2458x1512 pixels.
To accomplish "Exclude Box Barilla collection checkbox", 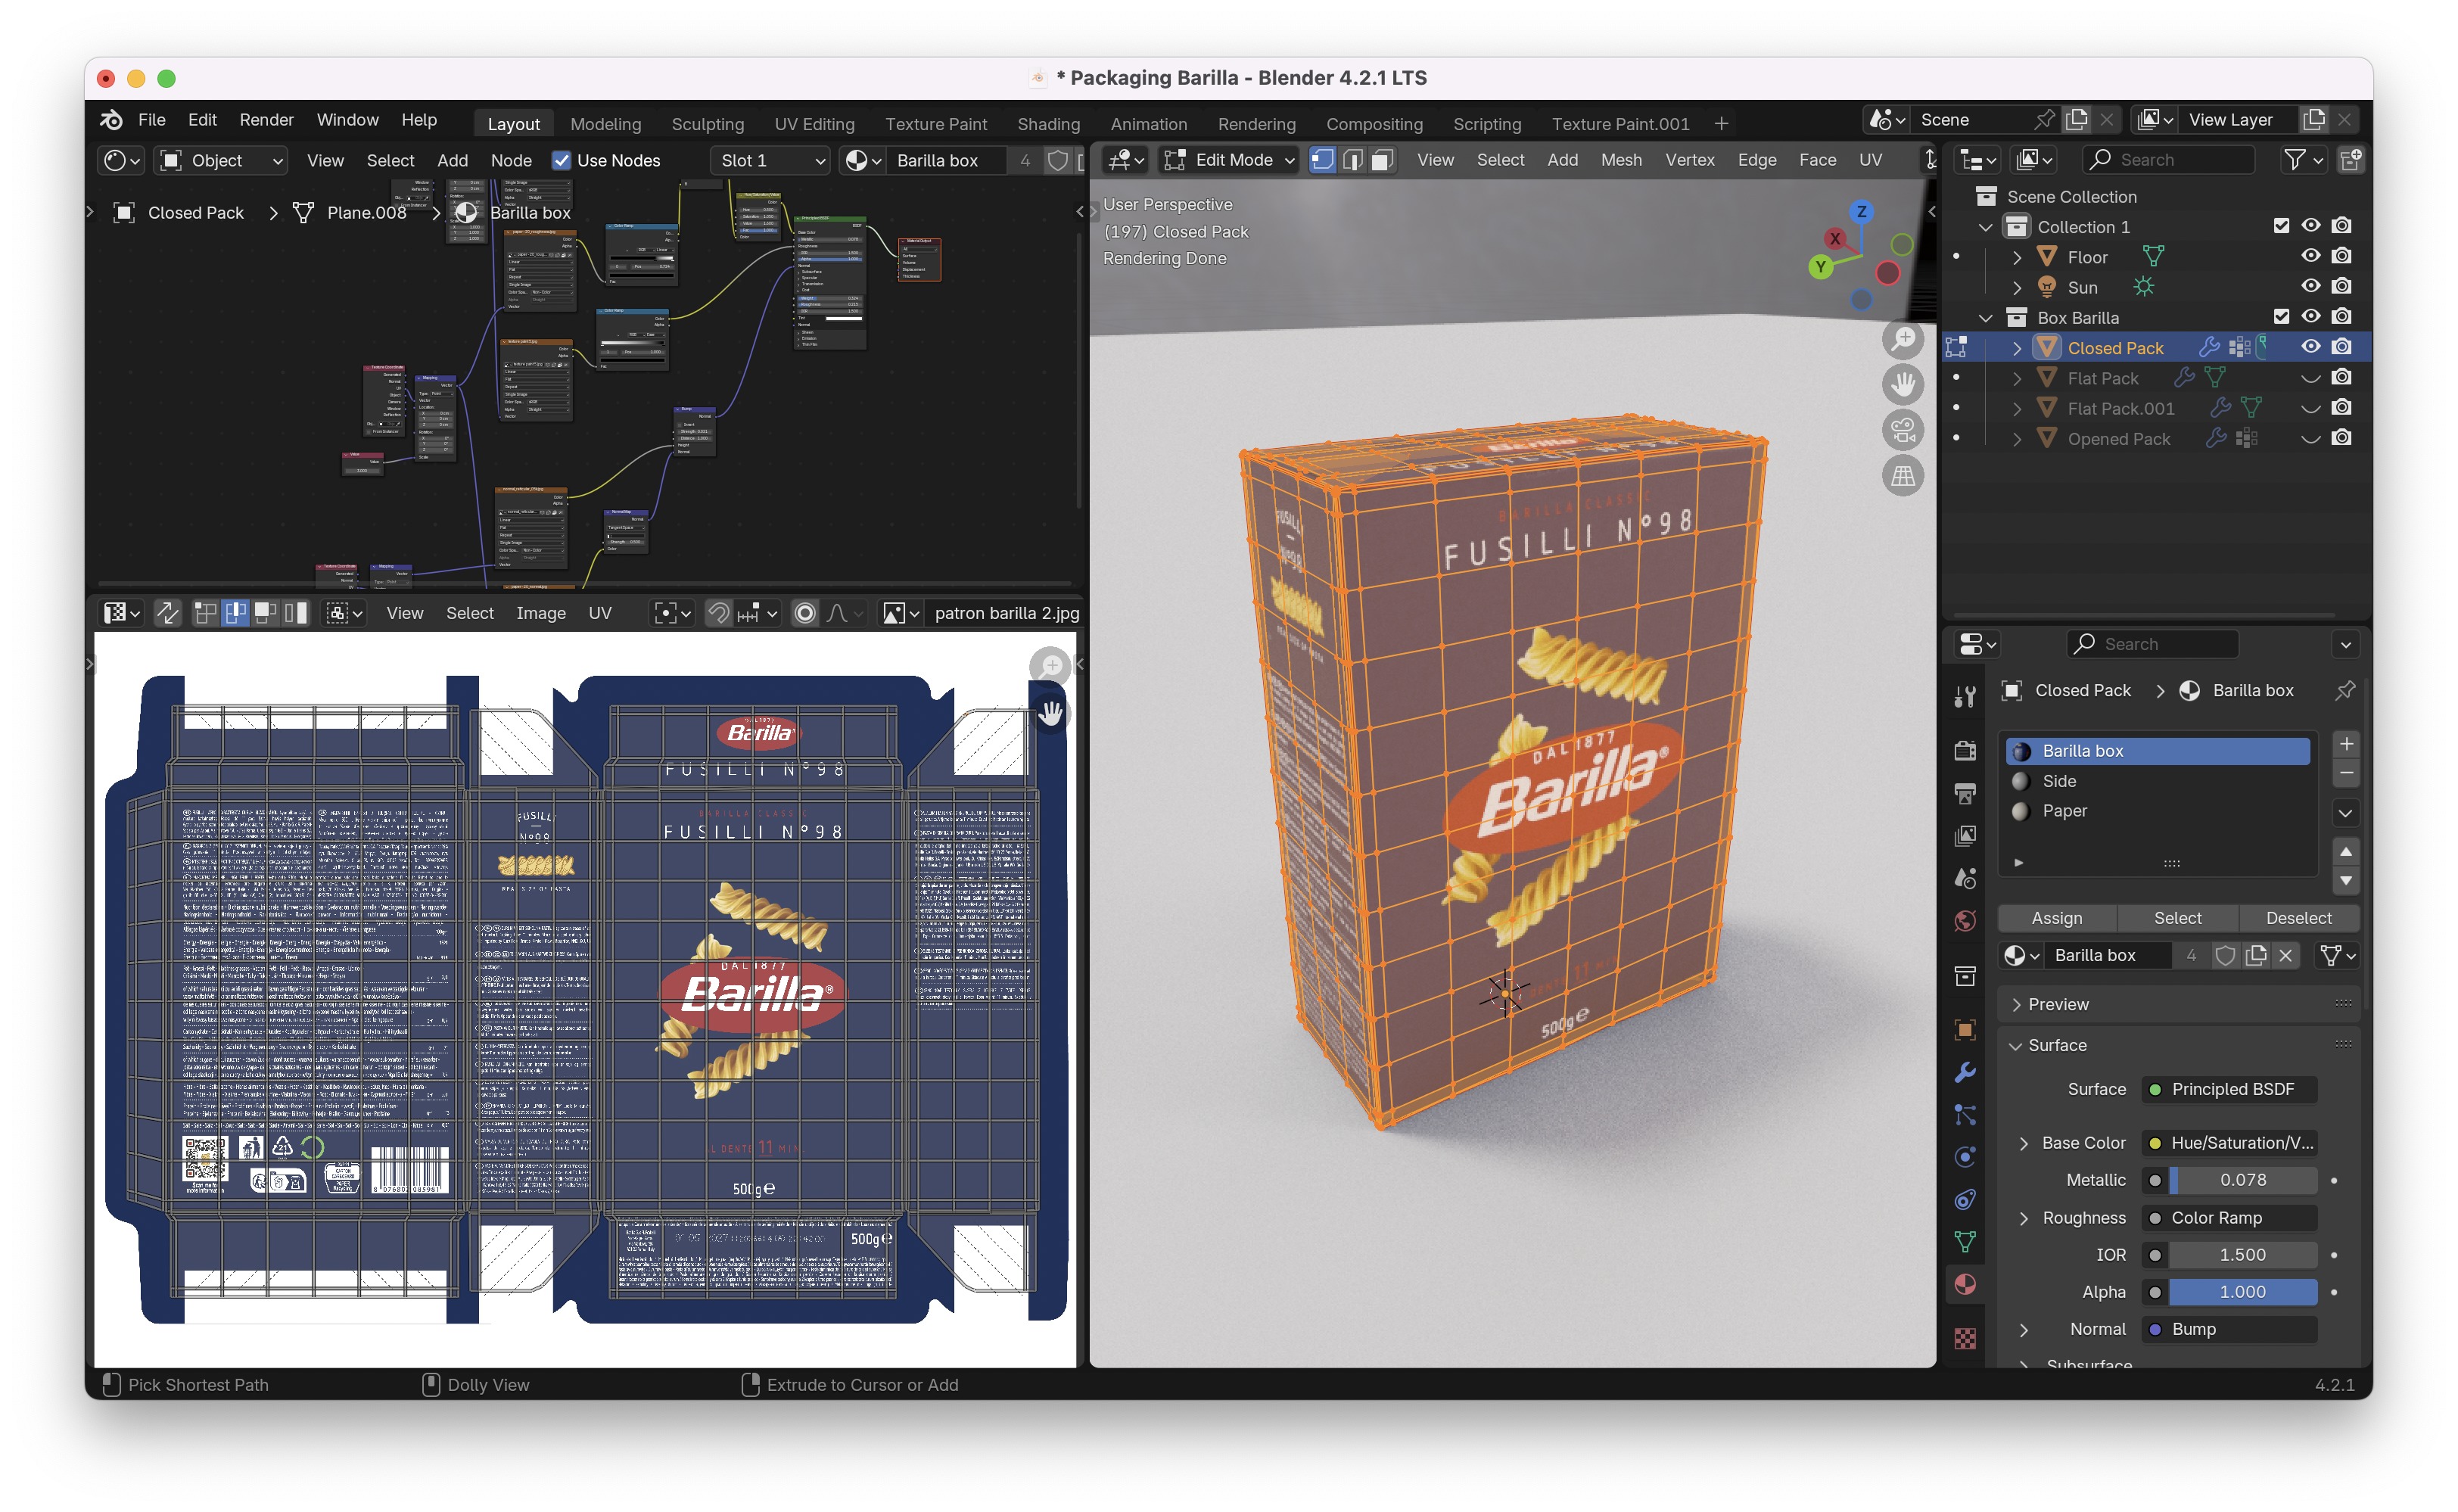I will point(2280,317).
